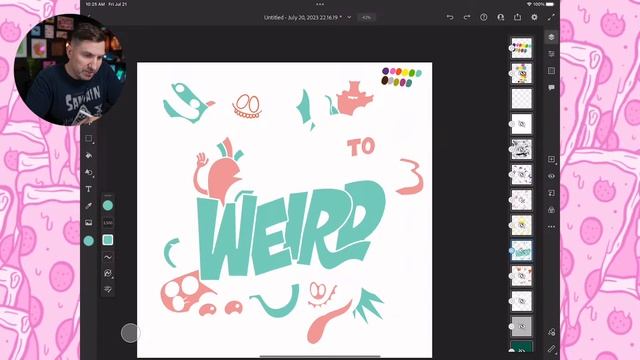
Task: Activate the Text tool (T icon)
Action: (89, 189)
